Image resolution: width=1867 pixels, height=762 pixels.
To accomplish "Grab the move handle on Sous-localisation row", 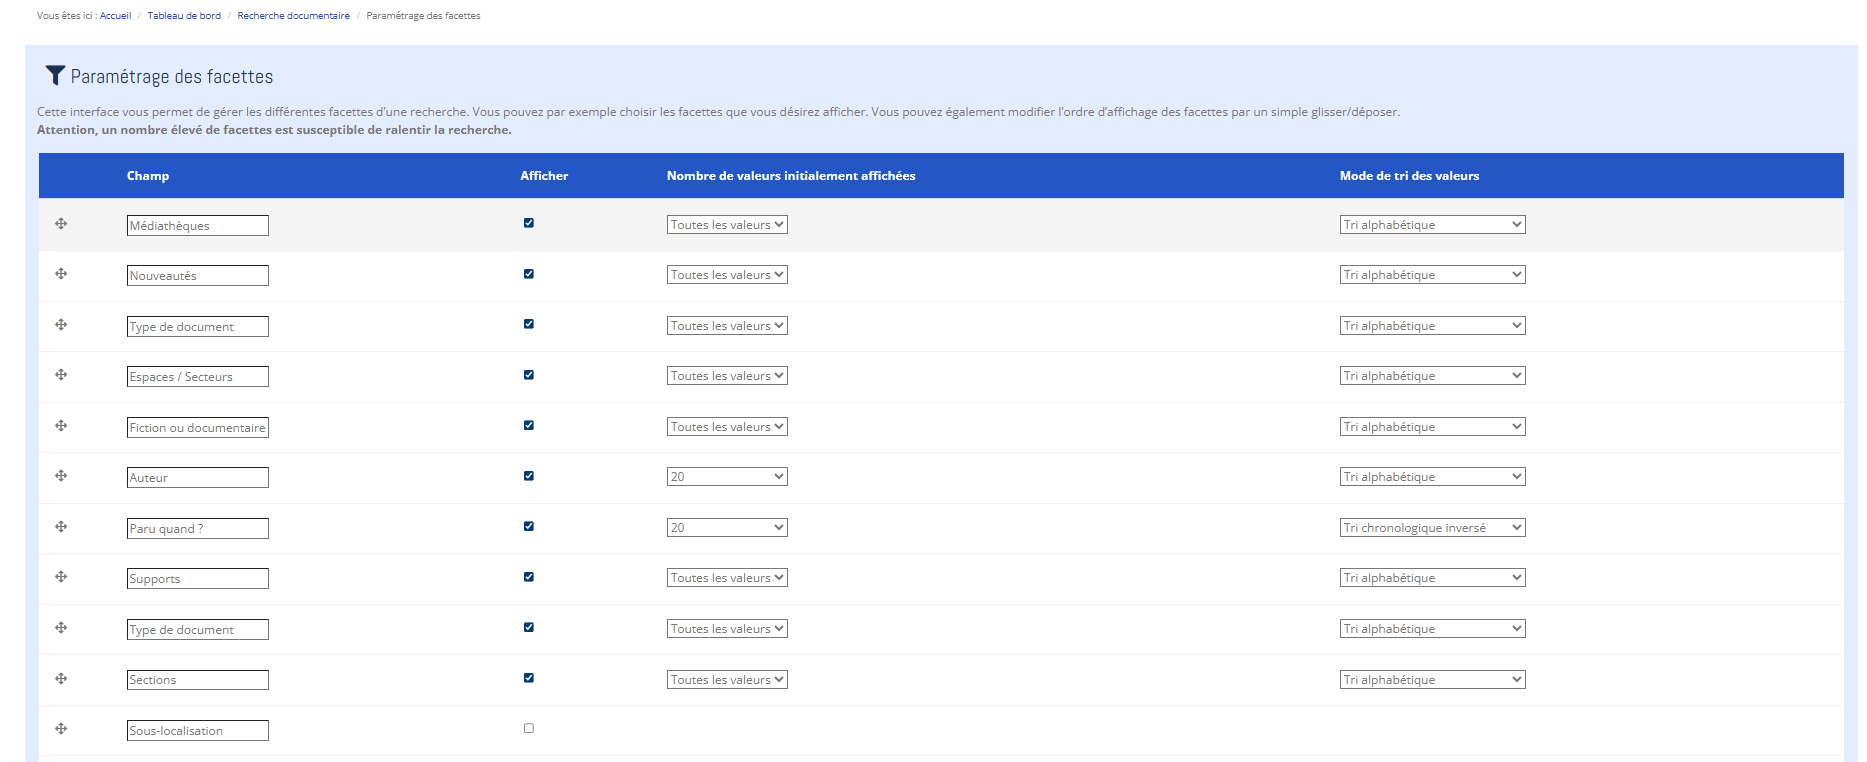I will pyautogui.click(x=61, y=729).
